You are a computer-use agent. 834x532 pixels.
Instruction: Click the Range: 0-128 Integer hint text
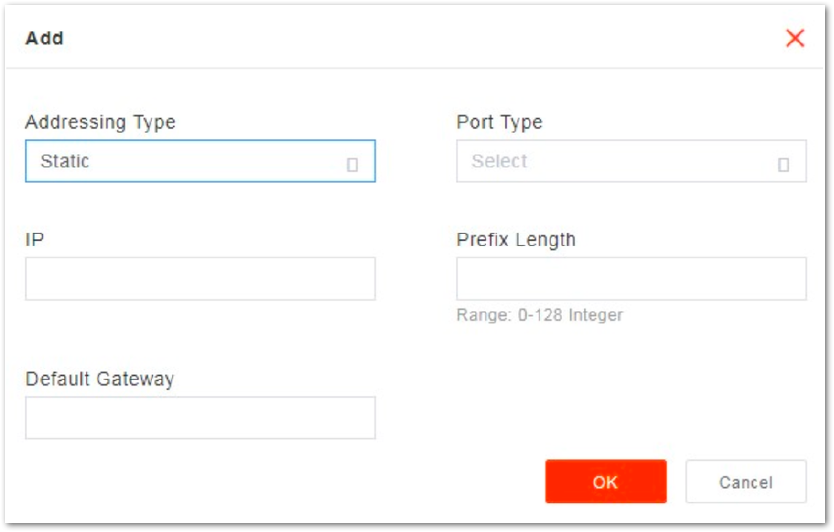(x=539, y=315)
